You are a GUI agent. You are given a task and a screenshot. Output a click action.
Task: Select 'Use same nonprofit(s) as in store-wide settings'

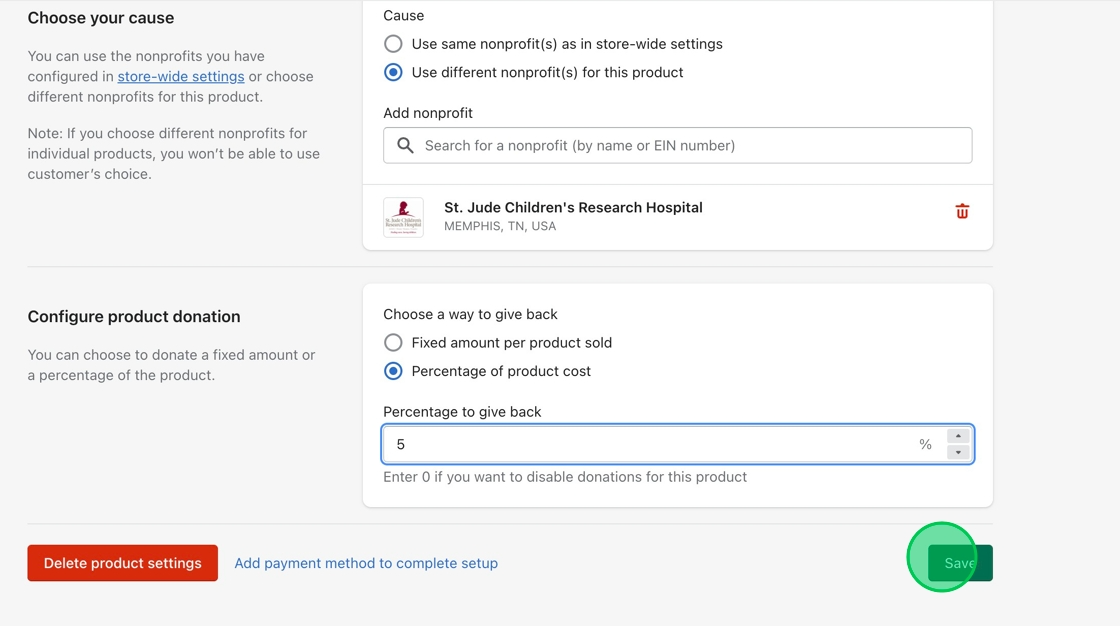(x=394, y=44)
